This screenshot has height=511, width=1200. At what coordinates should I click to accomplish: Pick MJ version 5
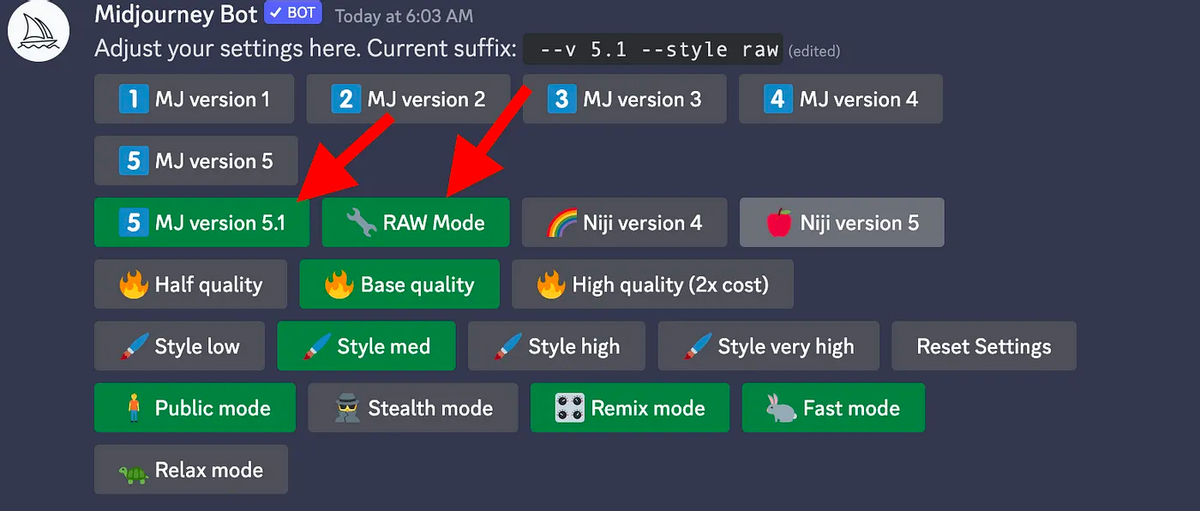[196, 161]
